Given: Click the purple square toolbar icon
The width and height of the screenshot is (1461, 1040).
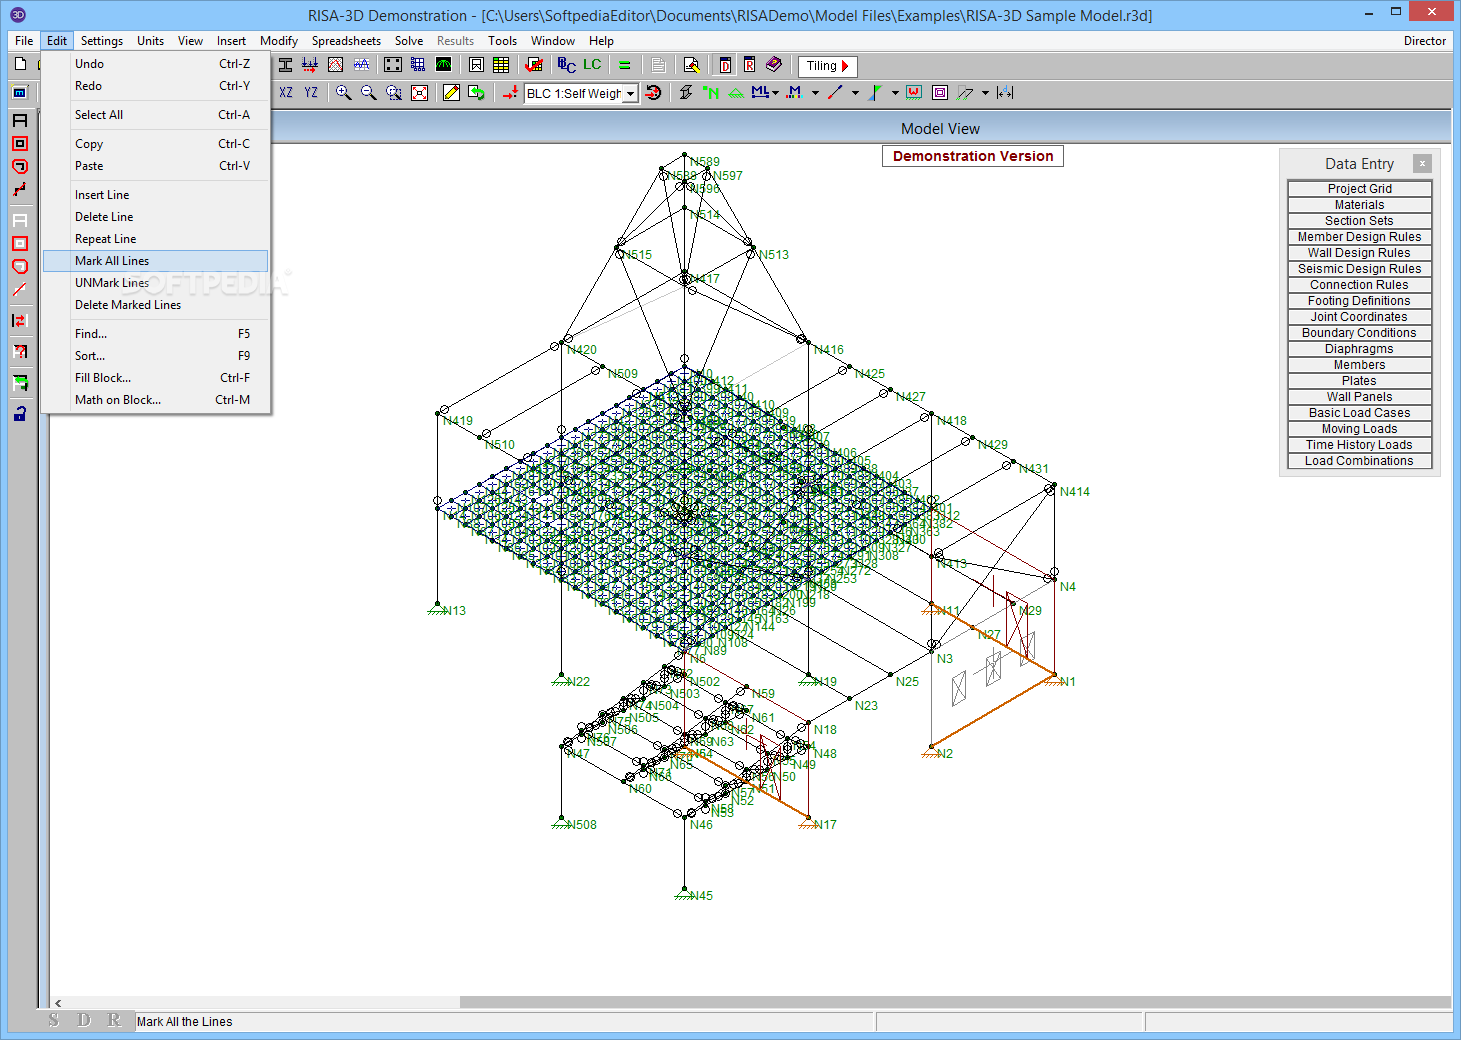Looking at the screenshot, I should coord(940,93).
